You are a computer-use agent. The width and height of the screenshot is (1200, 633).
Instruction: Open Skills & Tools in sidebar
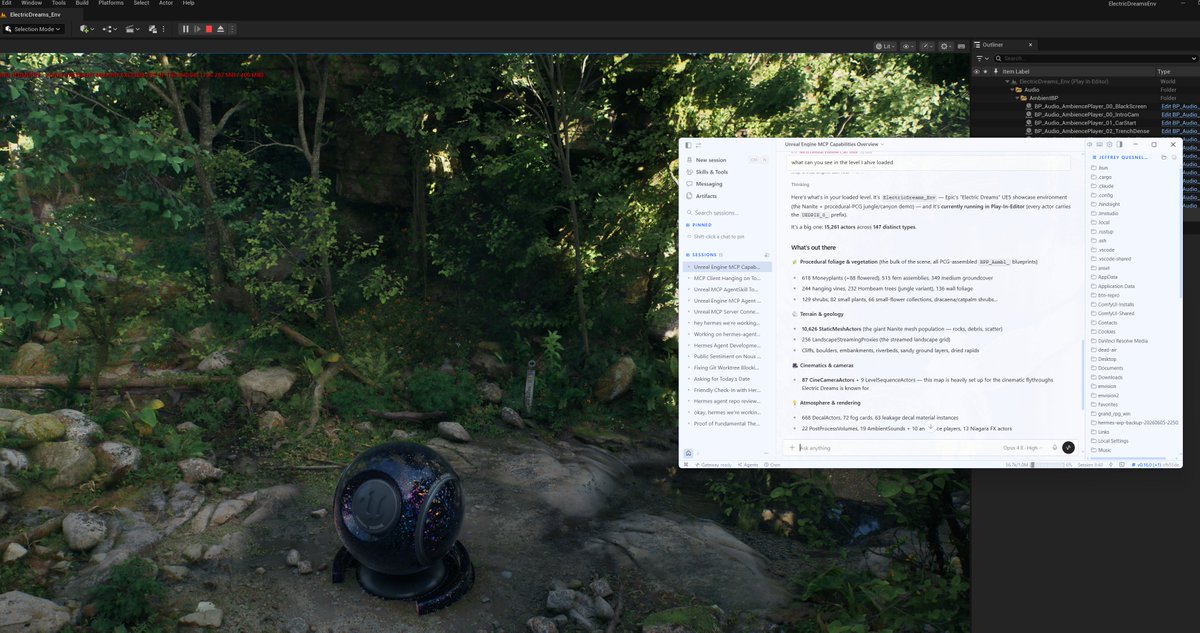coord(711,172)
